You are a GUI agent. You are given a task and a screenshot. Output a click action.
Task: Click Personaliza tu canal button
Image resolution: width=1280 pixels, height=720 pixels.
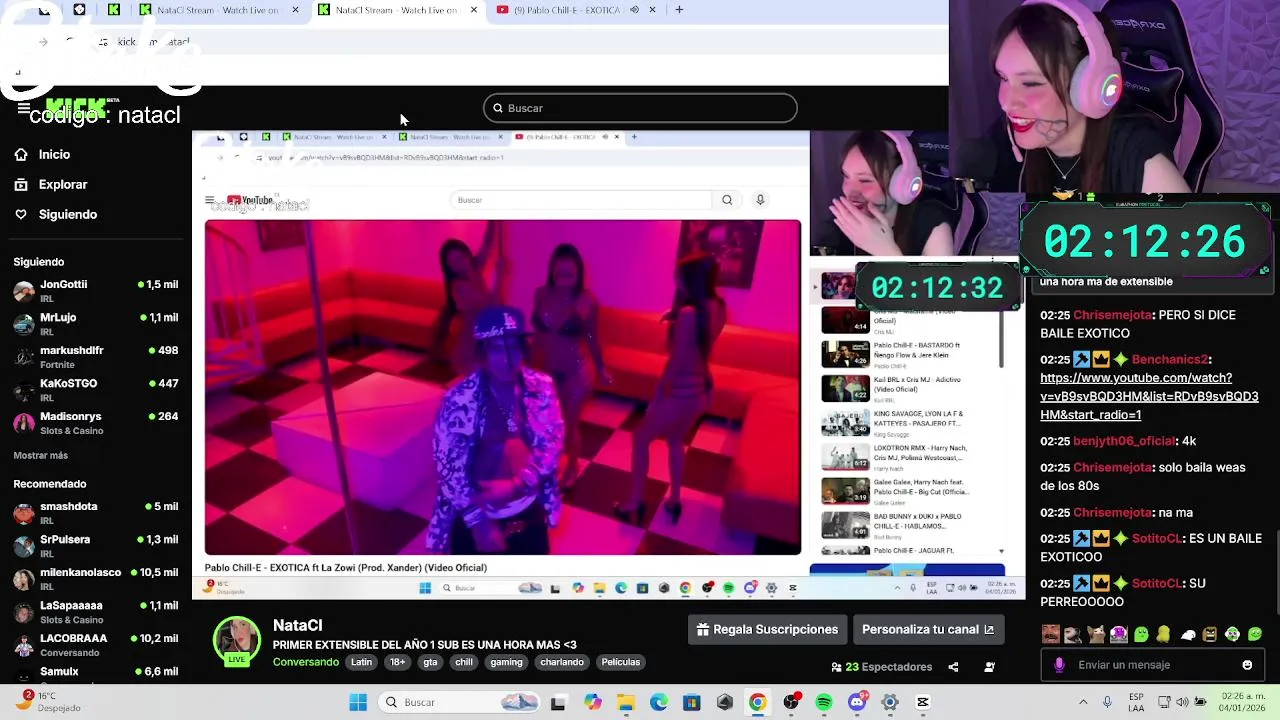[x=928, y=630]
